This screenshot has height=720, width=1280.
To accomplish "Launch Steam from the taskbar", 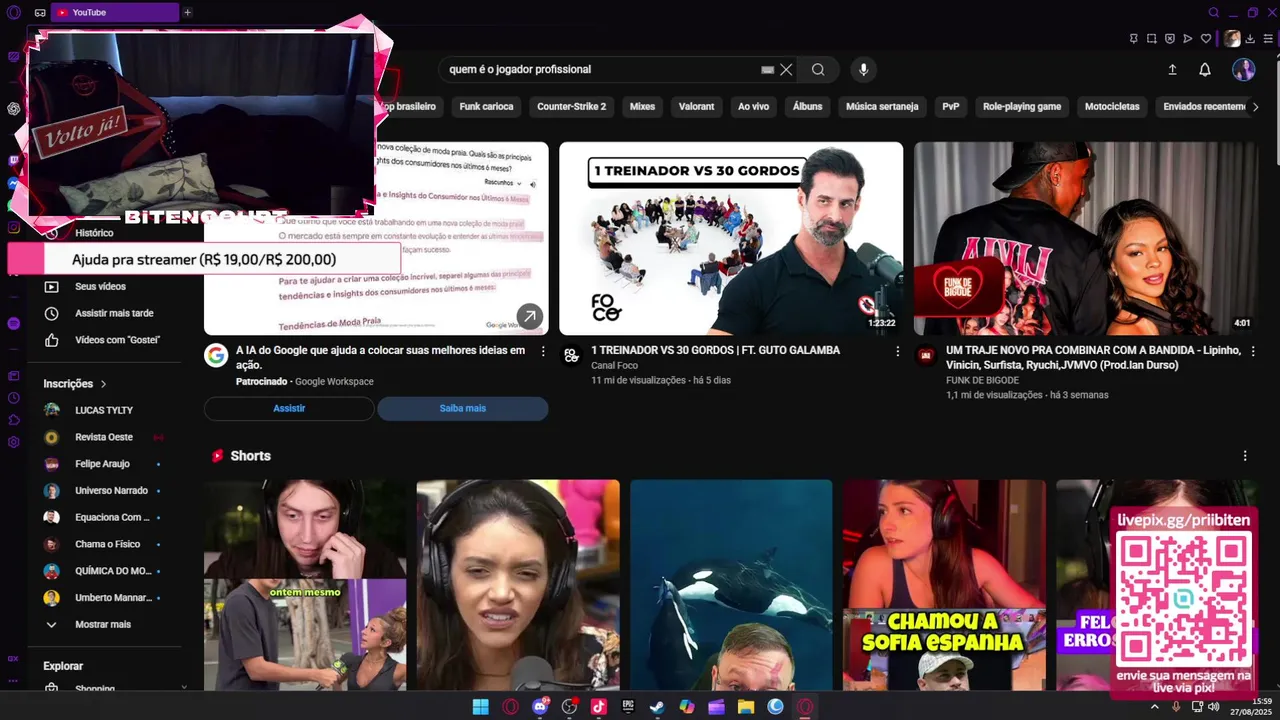I will [657, 707].
